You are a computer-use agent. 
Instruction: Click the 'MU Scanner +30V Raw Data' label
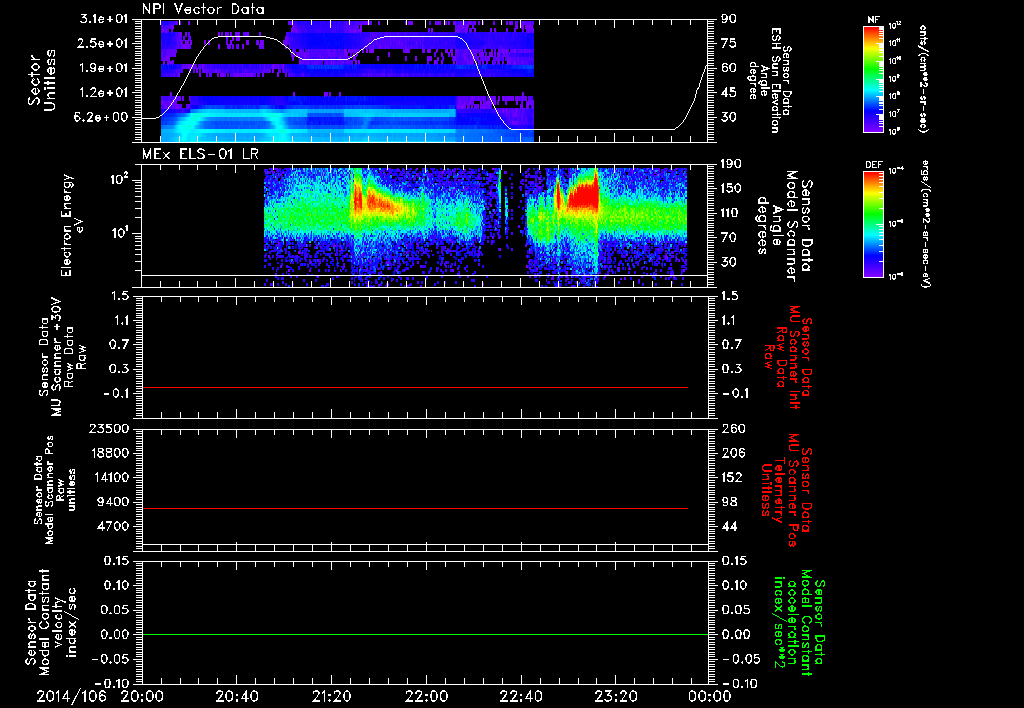62,357
